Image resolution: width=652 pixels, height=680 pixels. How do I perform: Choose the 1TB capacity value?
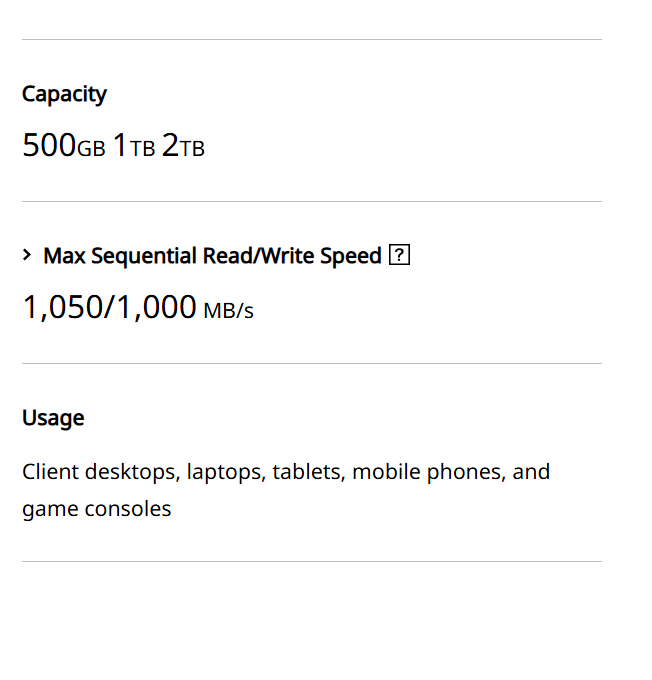[x=134, y=146]
